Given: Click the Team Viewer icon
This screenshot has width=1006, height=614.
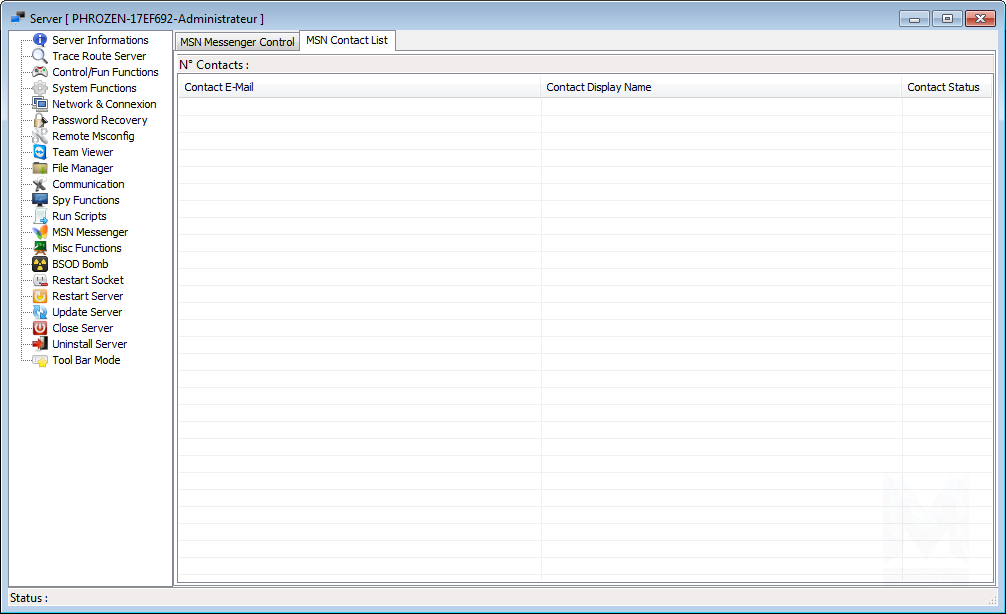Looking at the screenshot, I should pos(40,152).
